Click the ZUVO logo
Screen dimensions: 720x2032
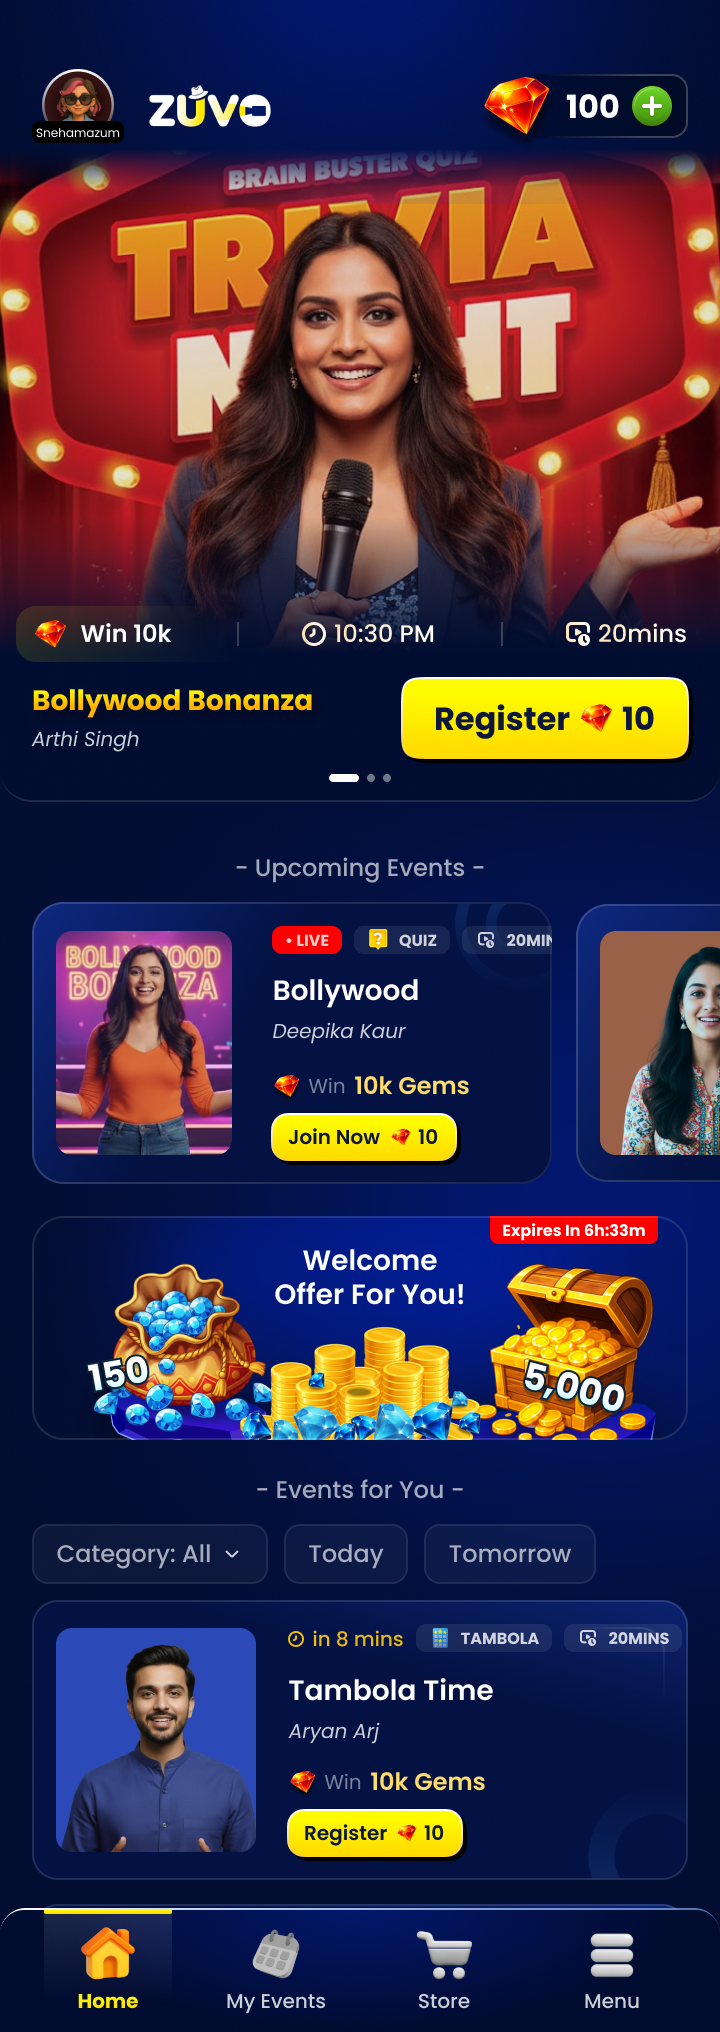pyautogui.click(x=210, y=107)
